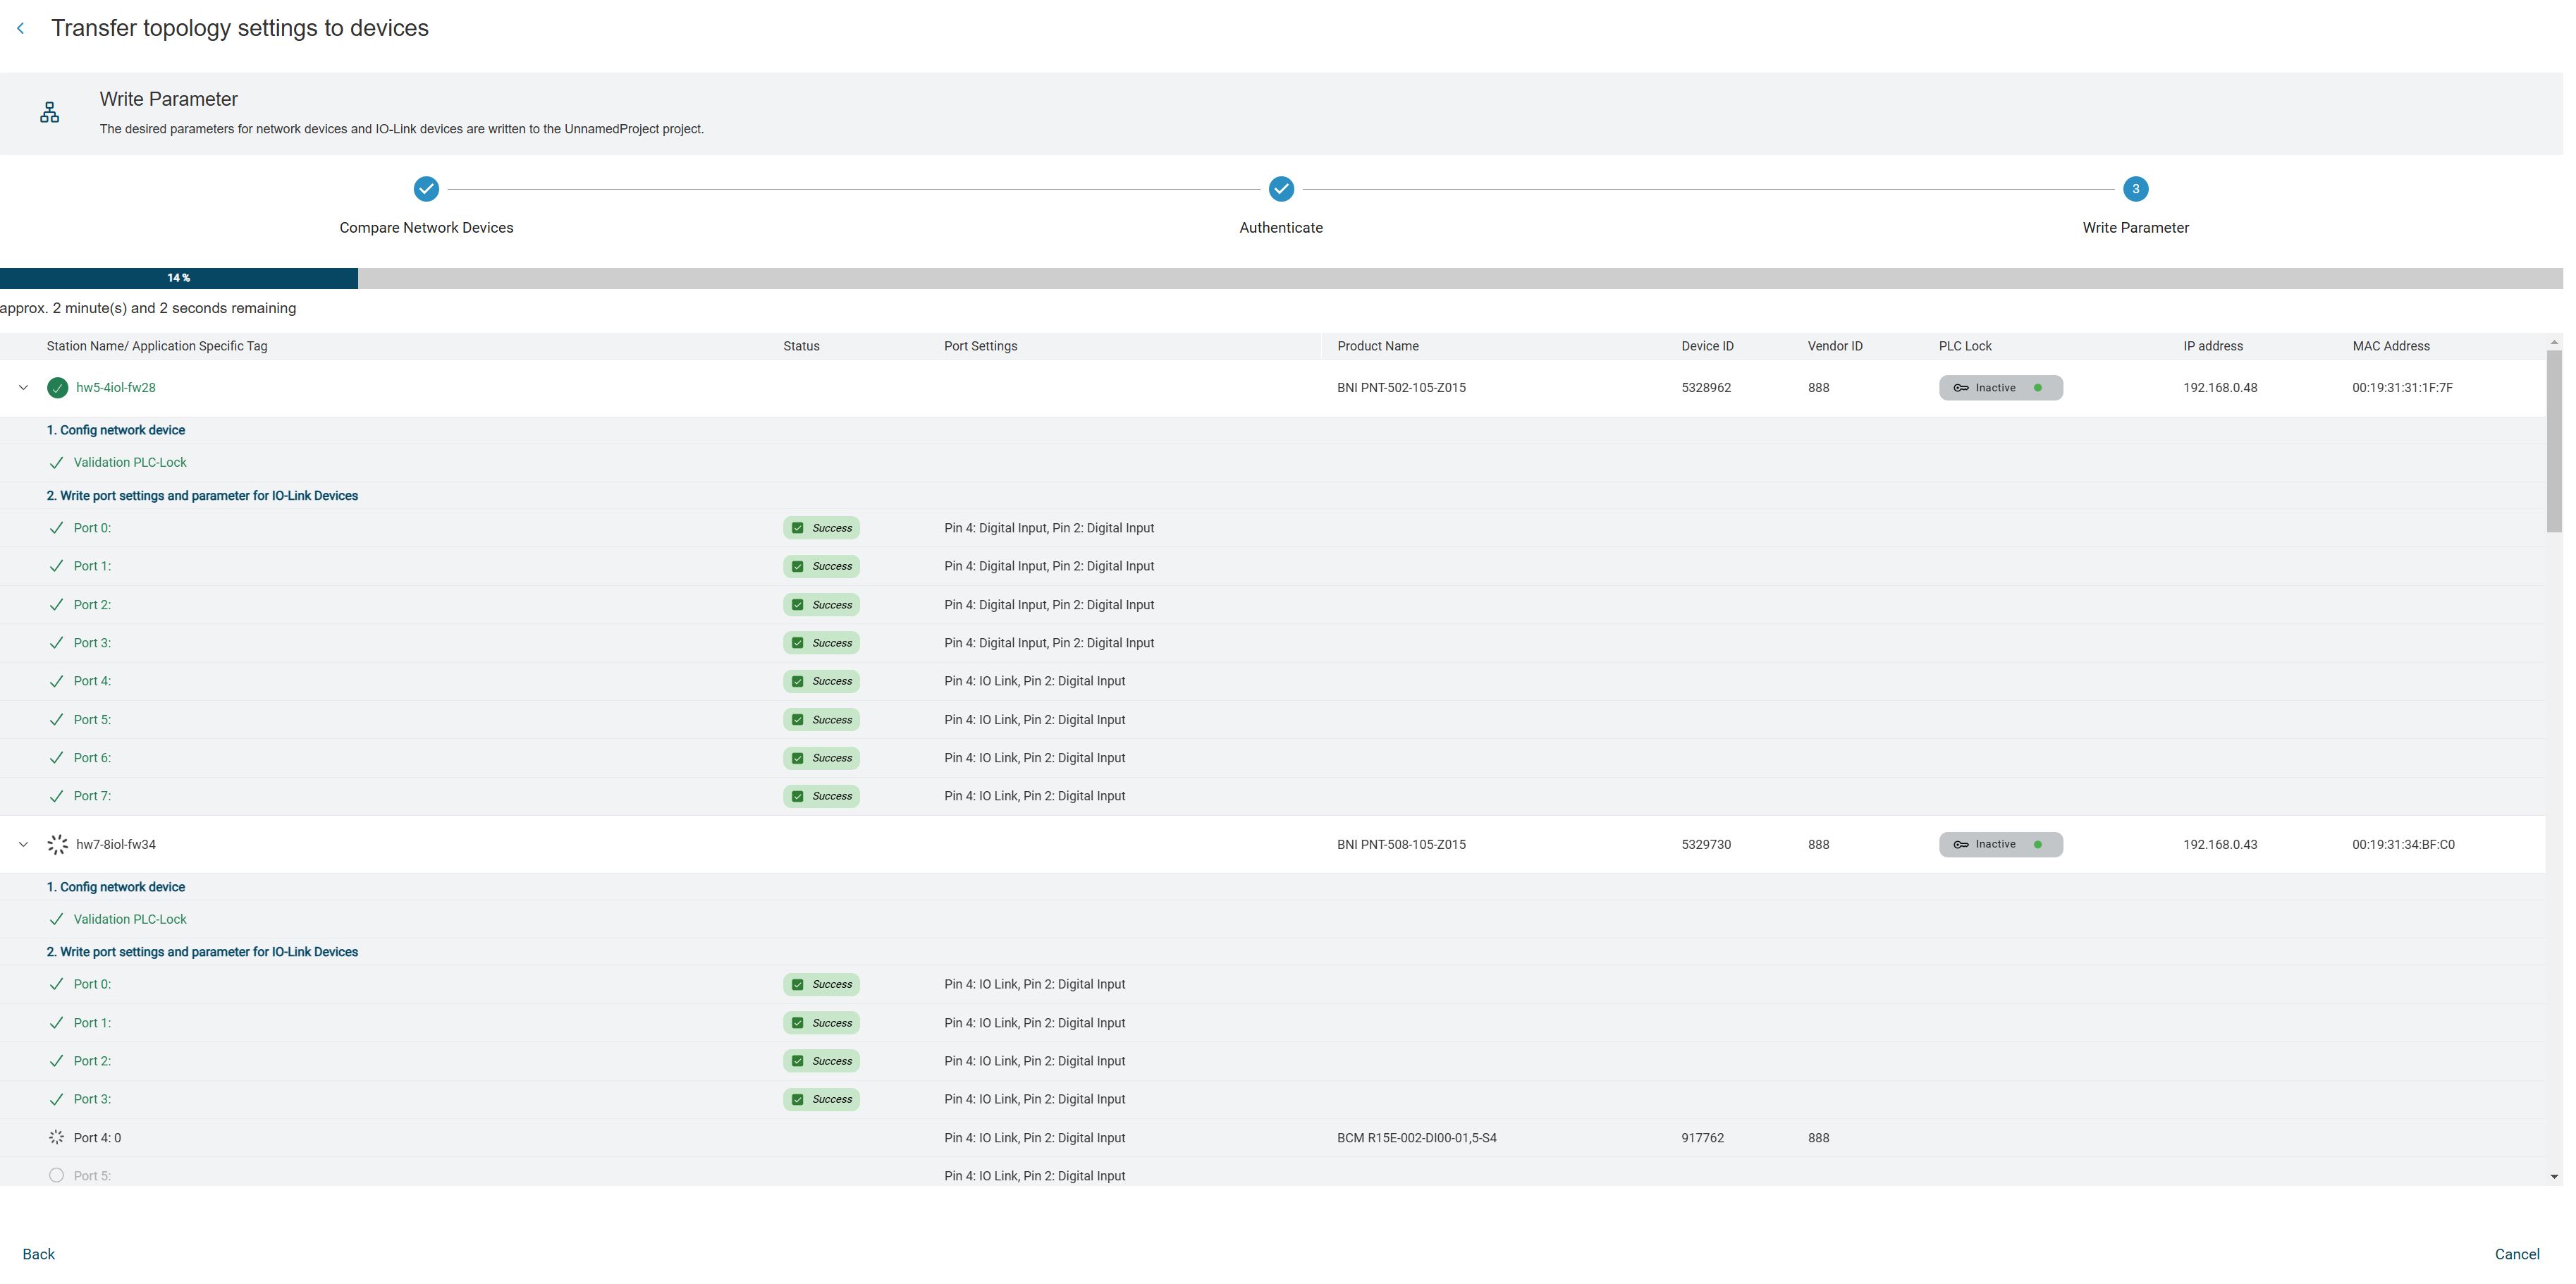Click the network topology icon near Write Parameter
Screen dimensions: 2576x1284
tap(49, 113)
